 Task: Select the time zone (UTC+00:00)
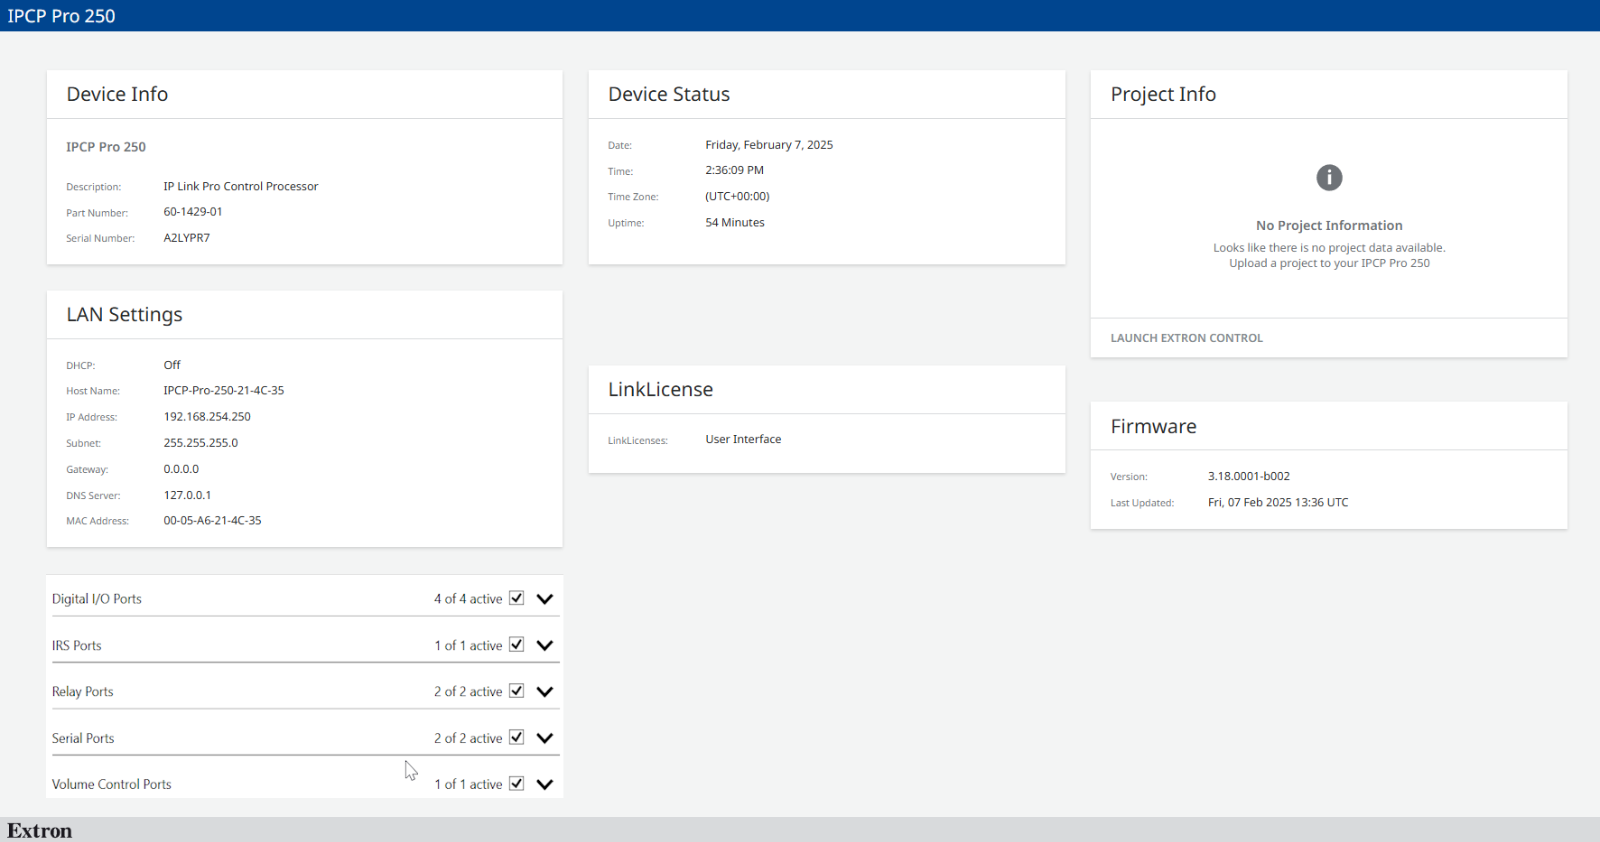tap(738, 197)
